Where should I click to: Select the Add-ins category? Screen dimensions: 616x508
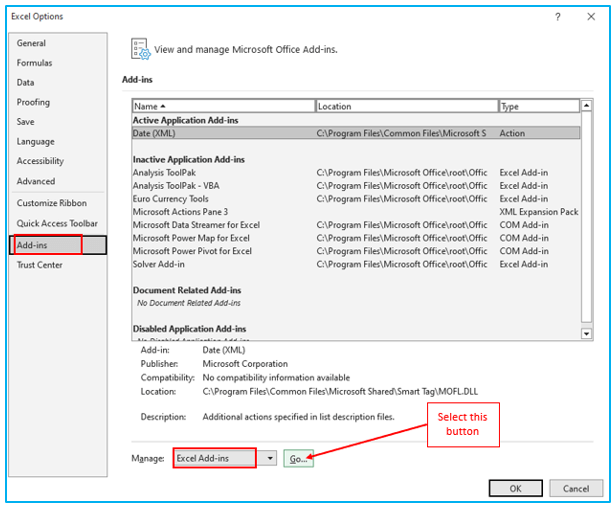click(x=58, y=245)
